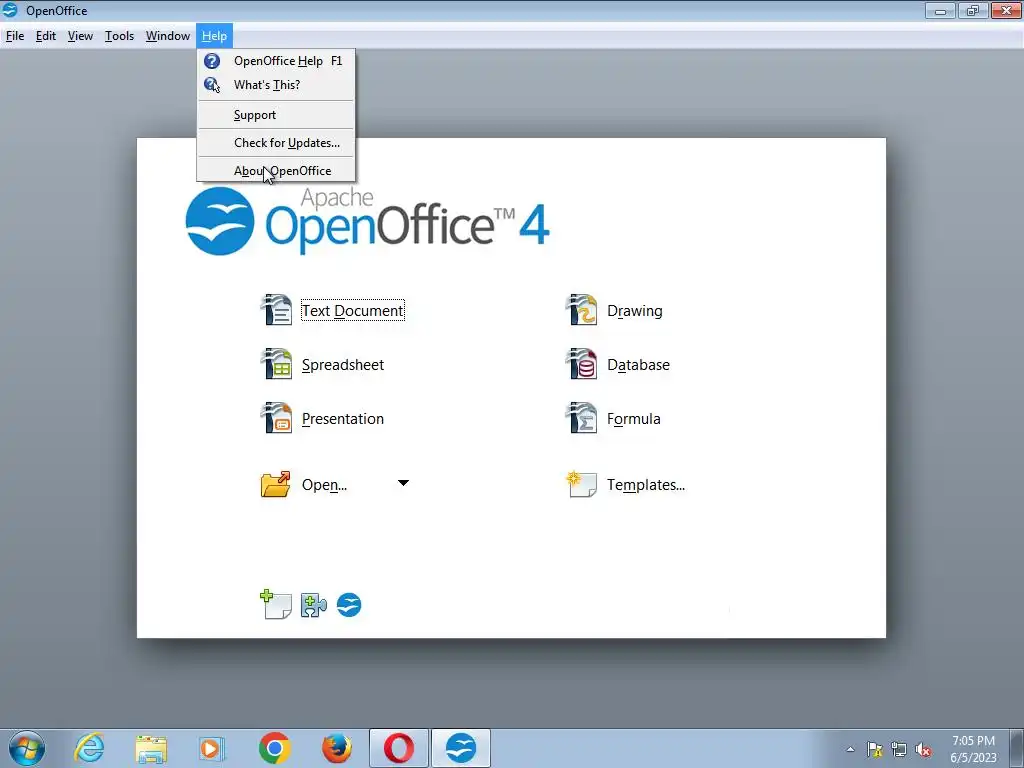Image resolution: width=1024 pixels, height=768 pixels.
Task: Launch Firefox from the taskbar
Action: point(337,748)
